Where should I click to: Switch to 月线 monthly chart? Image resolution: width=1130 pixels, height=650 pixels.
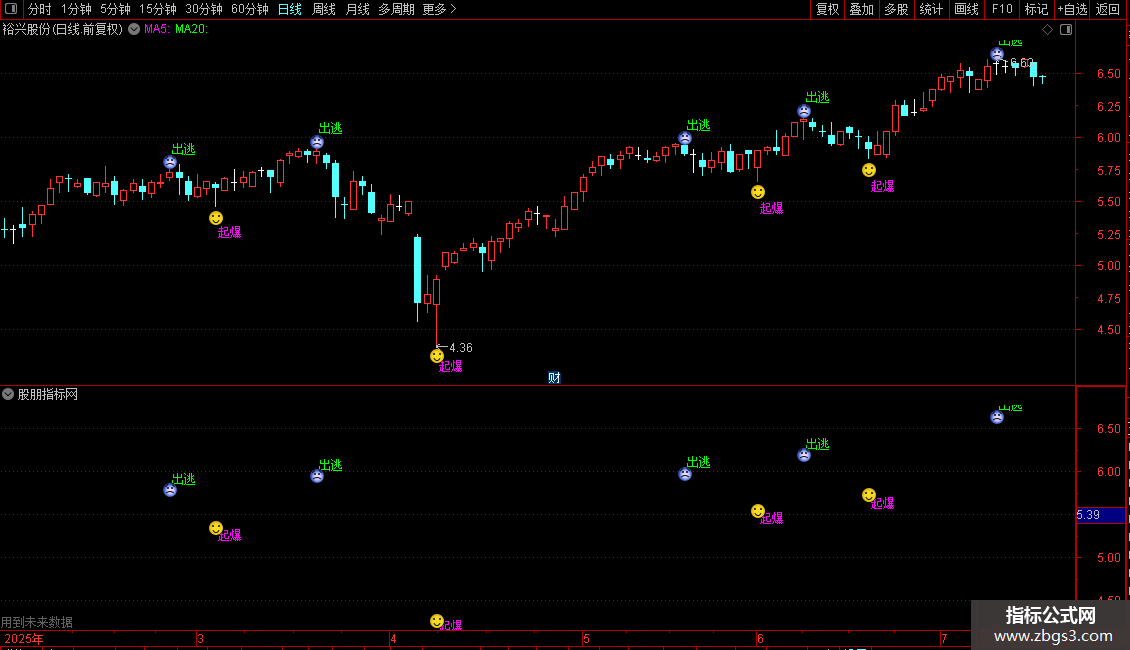(357, 9)
